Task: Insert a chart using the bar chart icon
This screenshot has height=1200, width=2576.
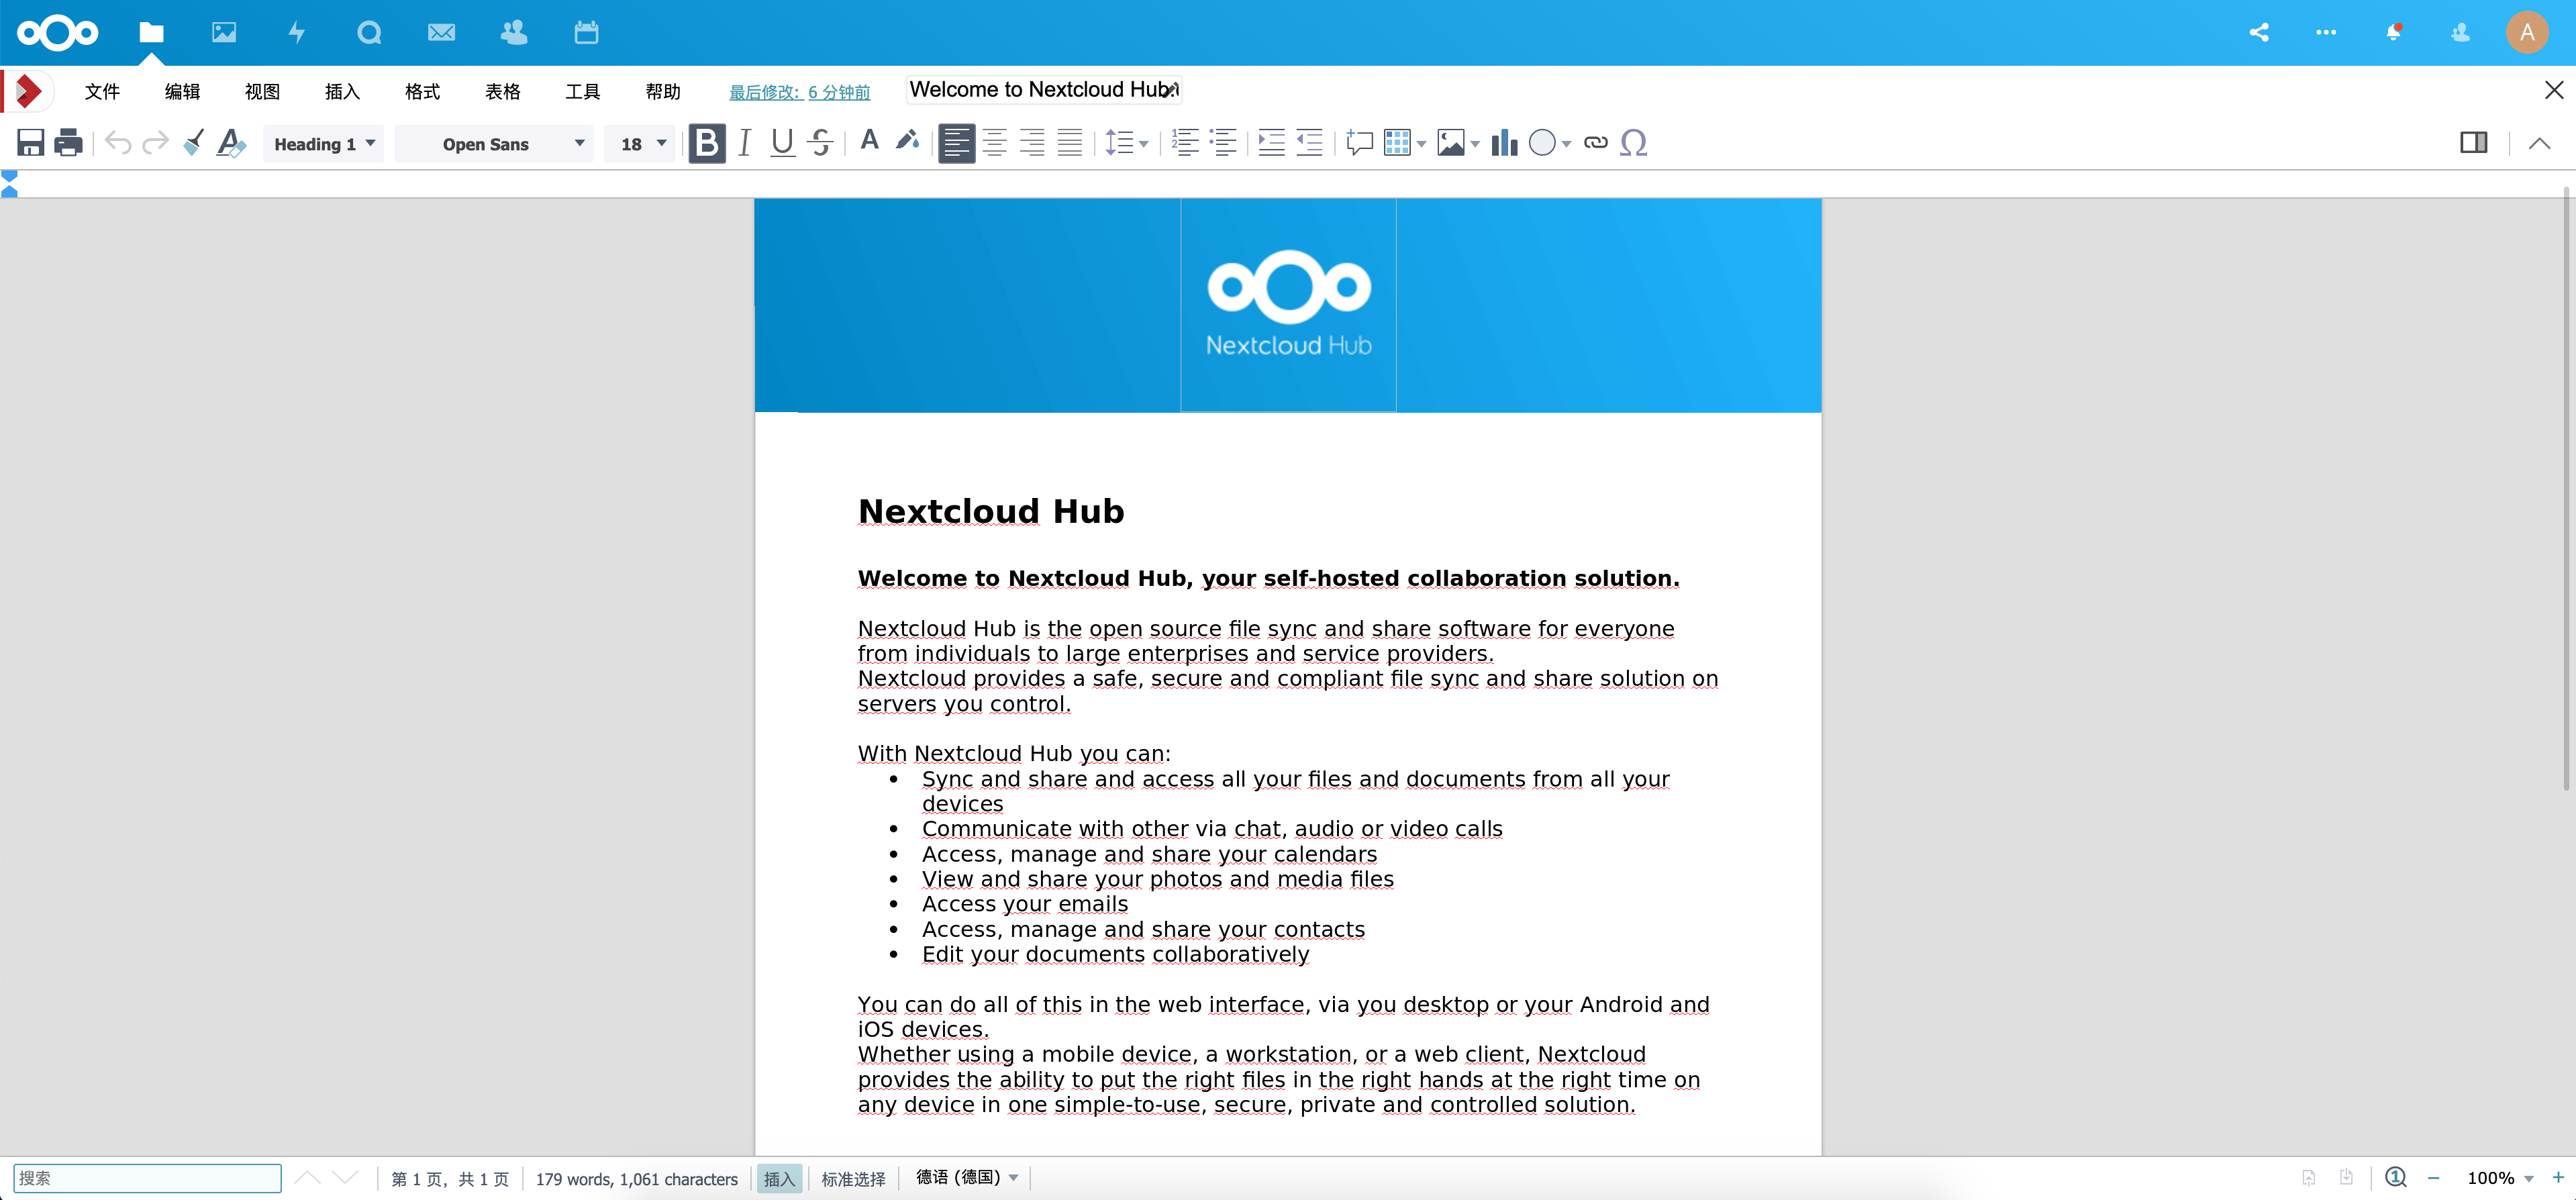Action: click(1504, 143)
